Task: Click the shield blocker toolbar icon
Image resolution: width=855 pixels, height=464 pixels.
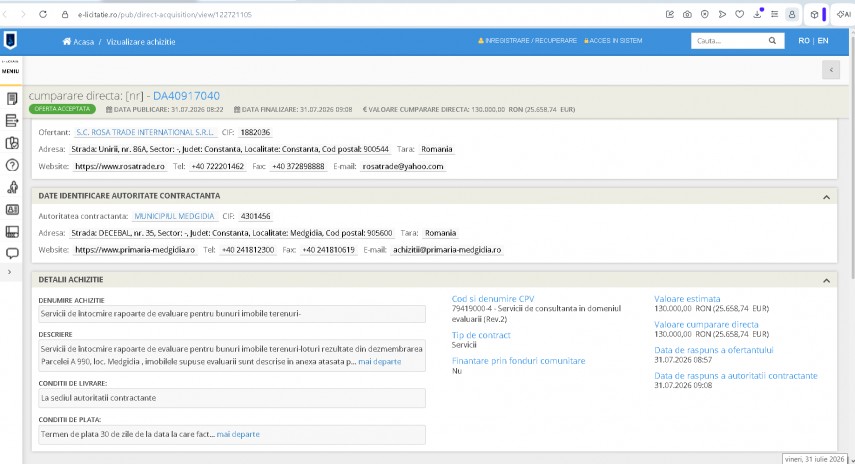Action: [705, 15]
